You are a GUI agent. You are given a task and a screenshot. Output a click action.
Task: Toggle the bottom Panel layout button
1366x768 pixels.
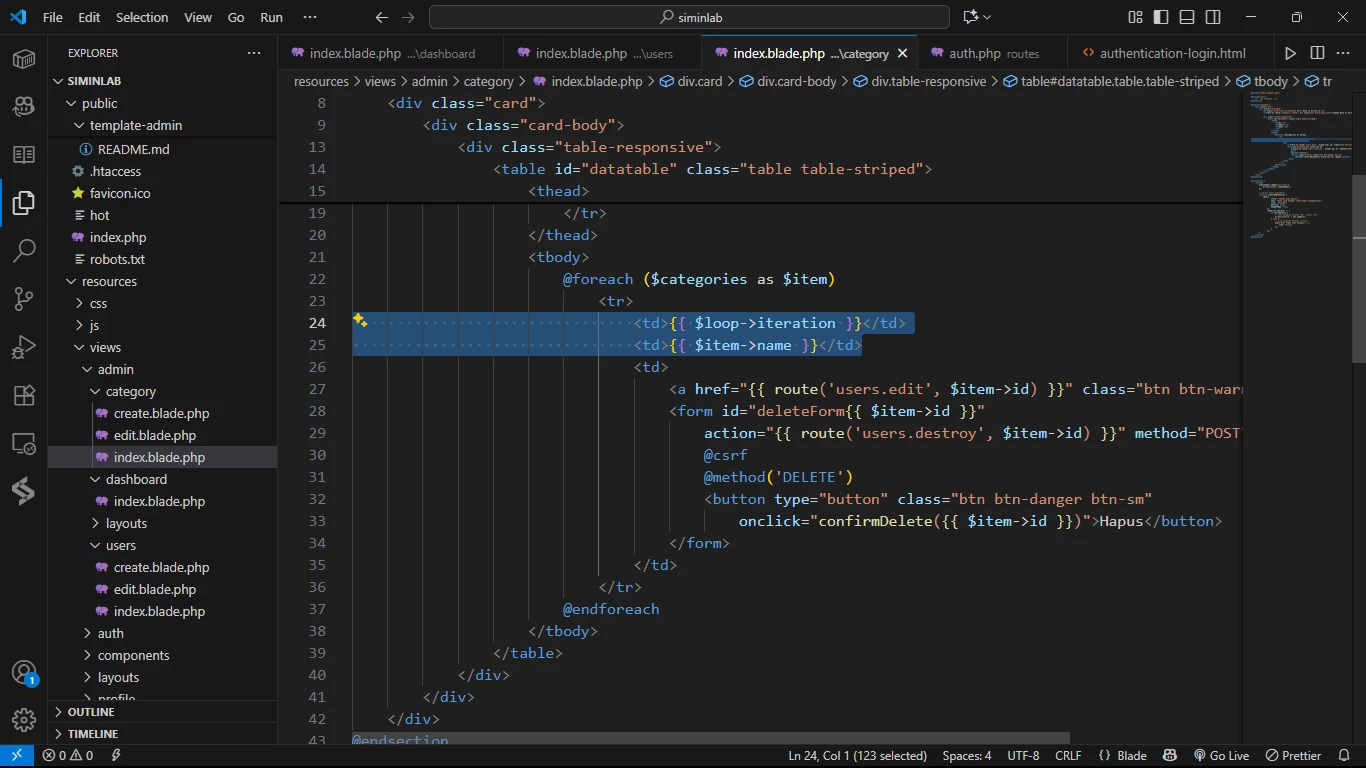click(1187, 17)
